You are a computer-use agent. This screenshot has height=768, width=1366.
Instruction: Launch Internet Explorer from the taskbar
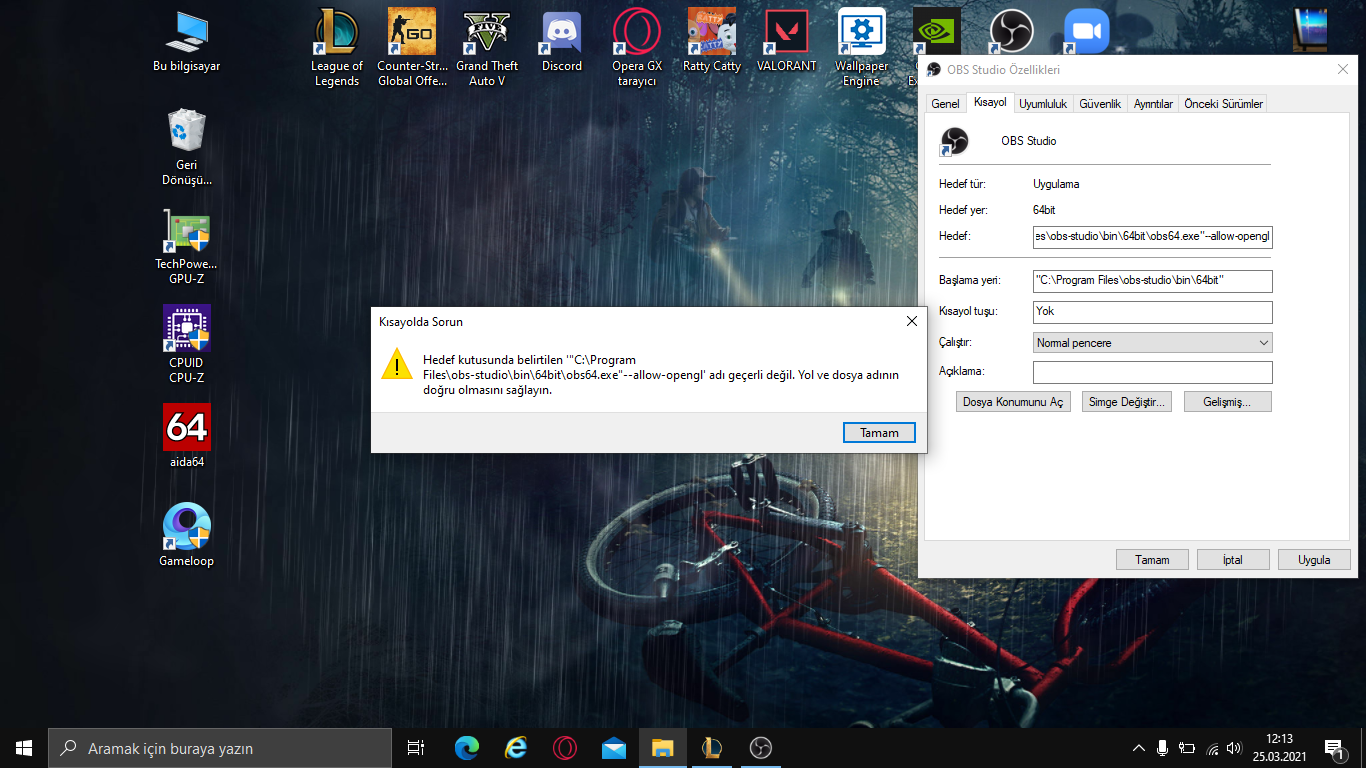click(516, 748)
